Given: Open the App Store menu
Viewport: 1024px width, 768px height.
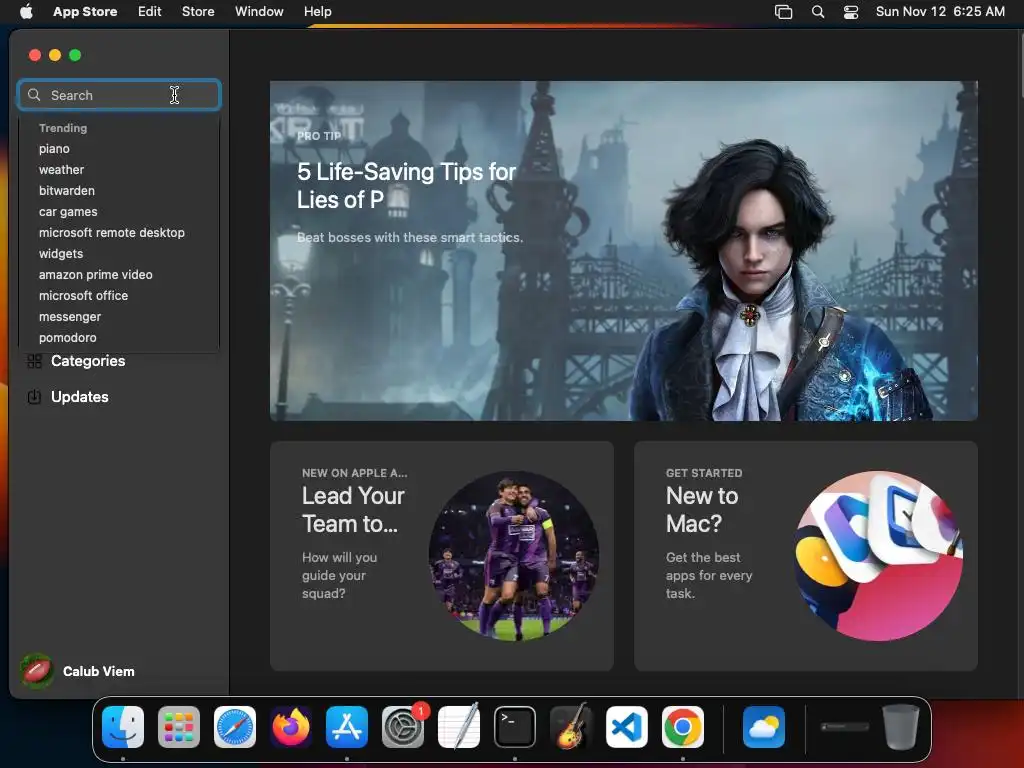Looking at the screenshot, I should coord(85,12).
